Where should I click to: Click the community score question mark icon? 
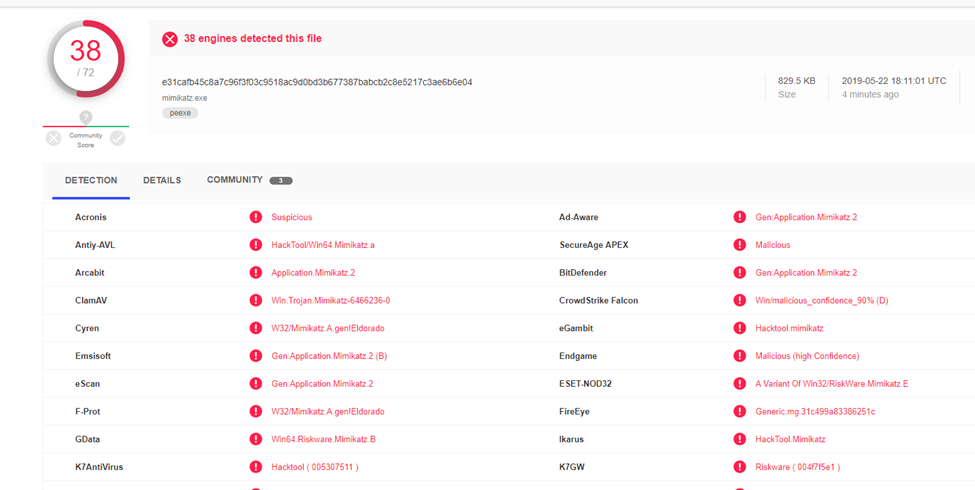click(86, 117)
